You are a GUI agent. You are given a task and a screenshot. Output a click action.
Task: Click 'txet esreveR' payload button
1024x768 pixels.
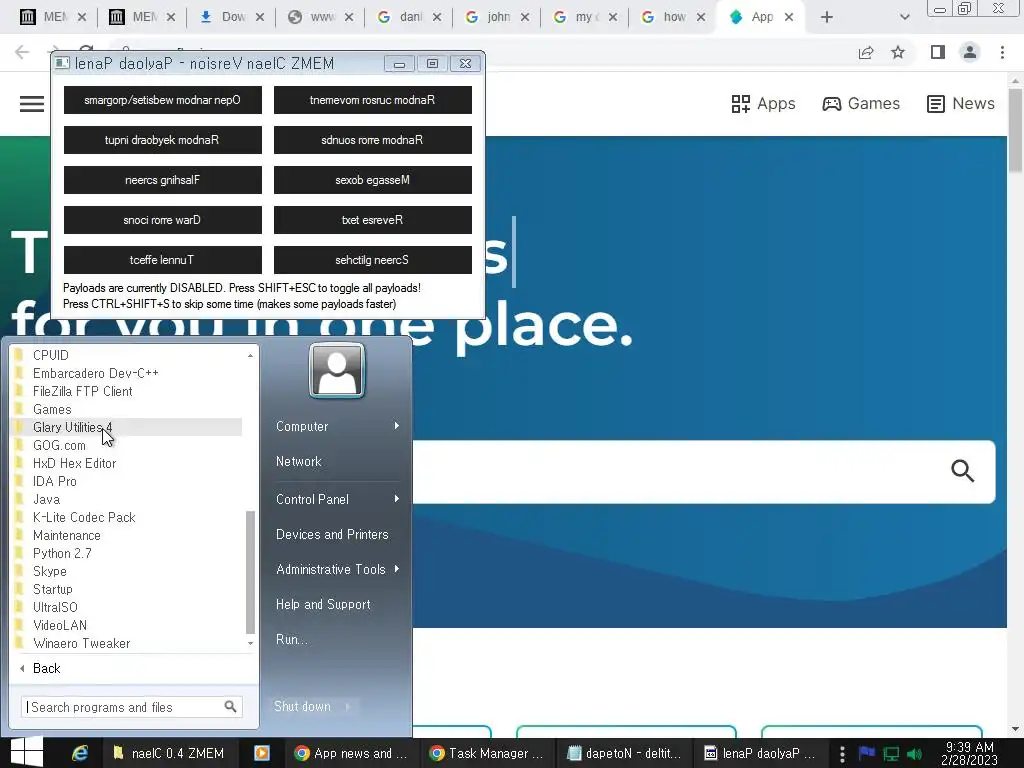(372, 220)
